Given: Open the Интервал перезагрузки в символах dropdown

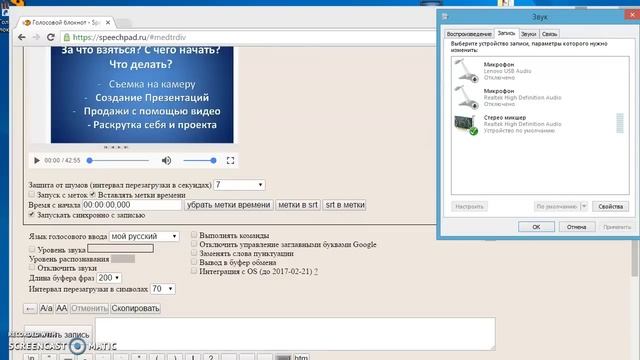Looking at the screenshot, I should pyautogui.click(x=162, y=289).
